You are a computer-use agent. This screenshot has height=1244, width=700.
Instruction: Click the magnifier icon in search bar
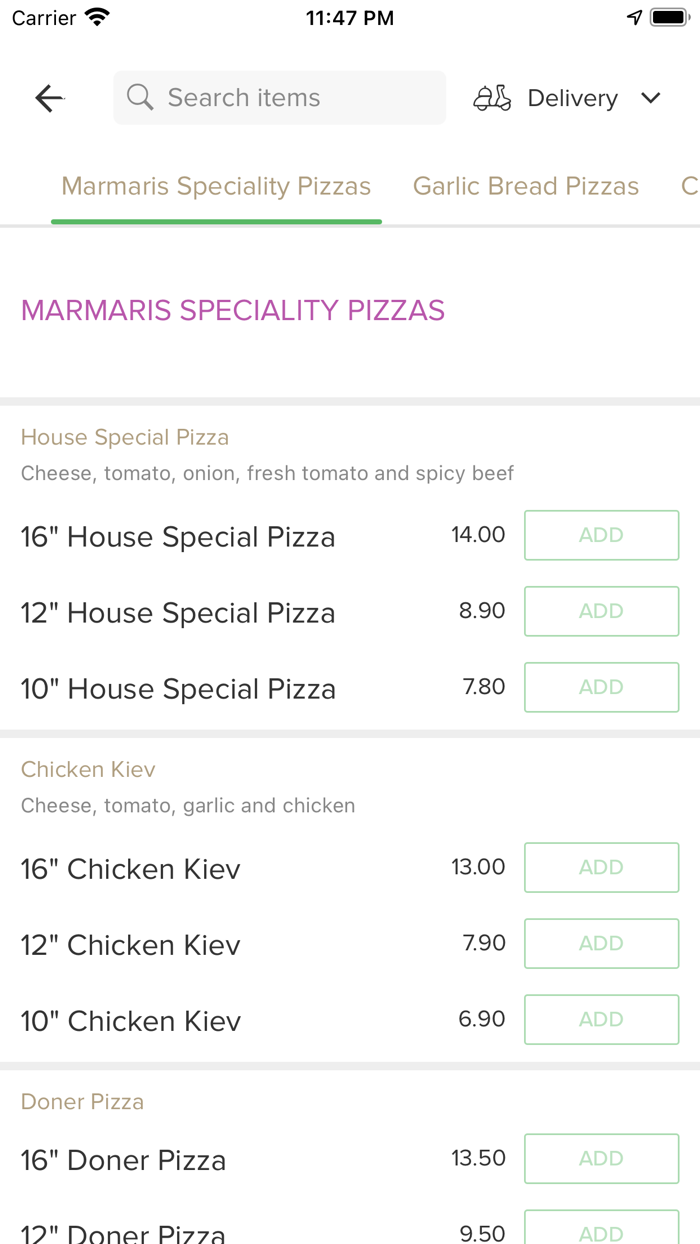pos(139,97)
